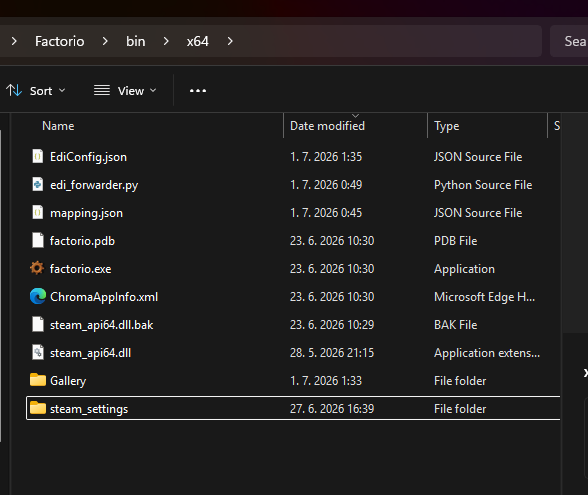Image resolution: width=588 pixels, height=495 pixels.
Task: Select the file name mapping.json
Action: point(86,213)
